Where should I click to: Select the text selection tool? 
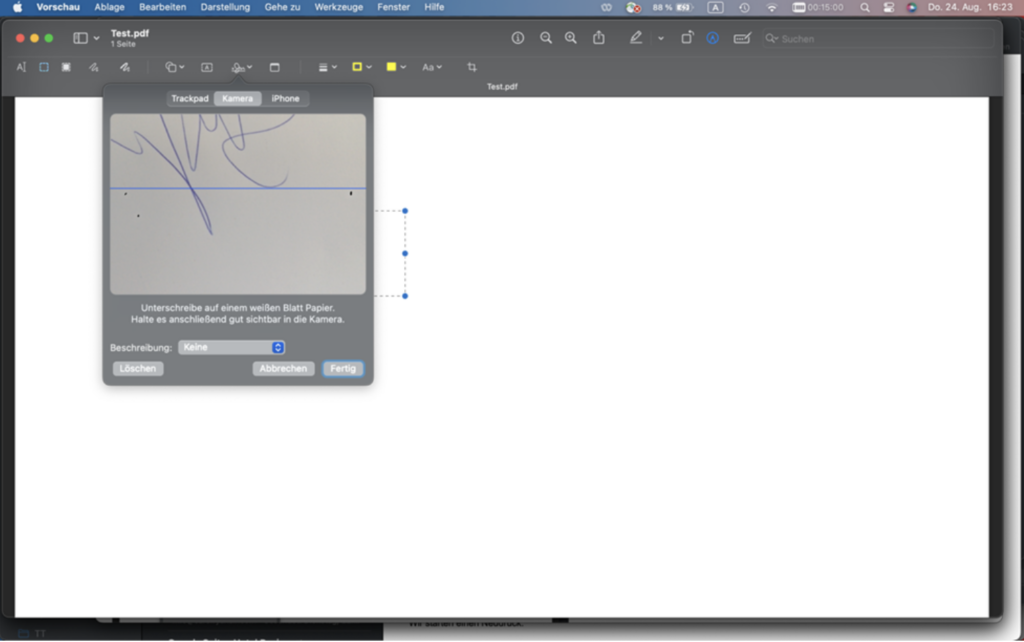[21, 67]
